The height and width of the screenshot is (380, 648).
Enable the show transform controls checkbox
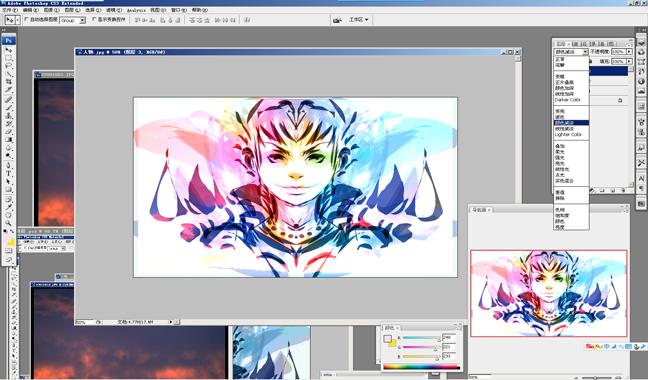pos(94,19)
